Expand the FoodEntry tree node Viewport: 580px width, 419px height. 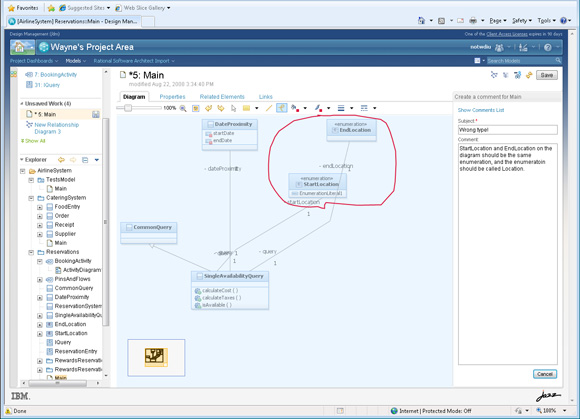click(40, 207)
